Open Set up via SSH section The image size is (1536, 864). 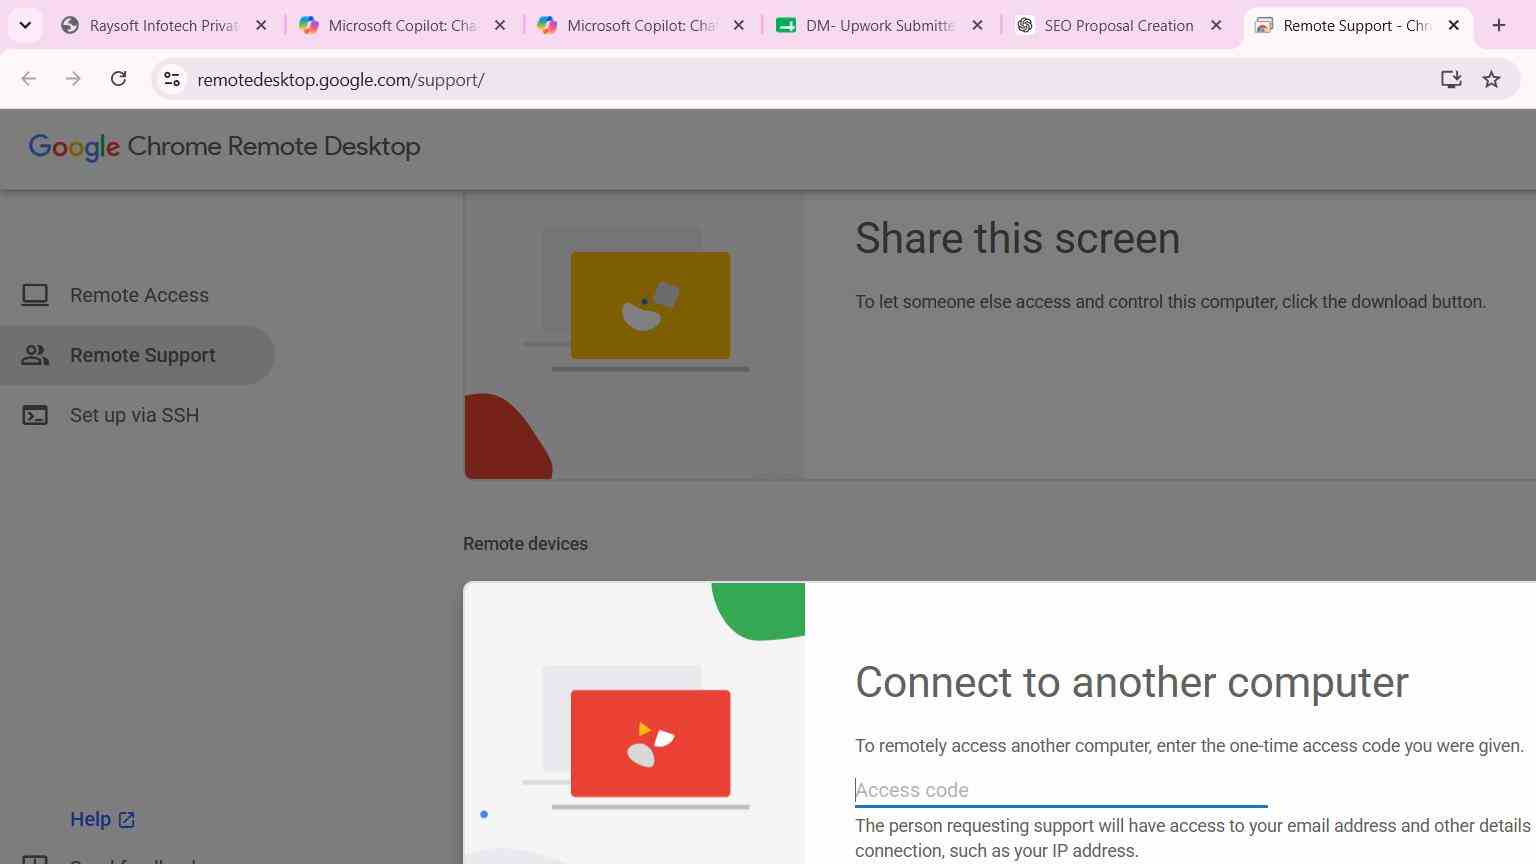[134, 415]
